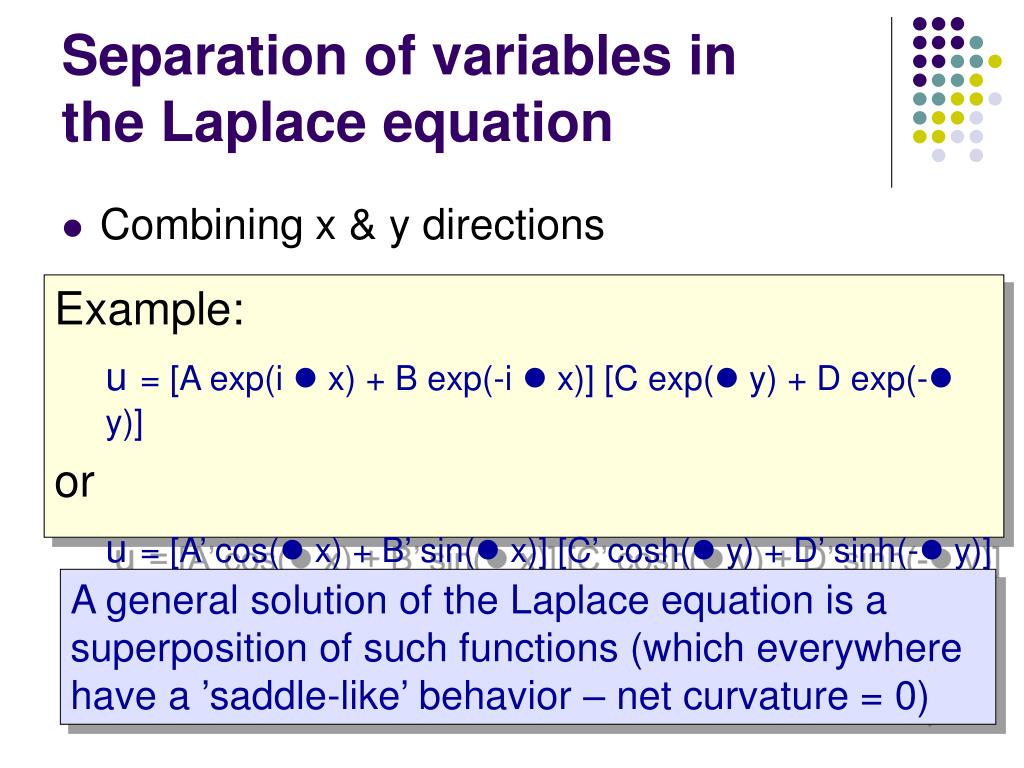The width and height of the screenshot is (1024, 768).
Task: Click the blue dot after 'C exp('
Action: click(726, 377)
